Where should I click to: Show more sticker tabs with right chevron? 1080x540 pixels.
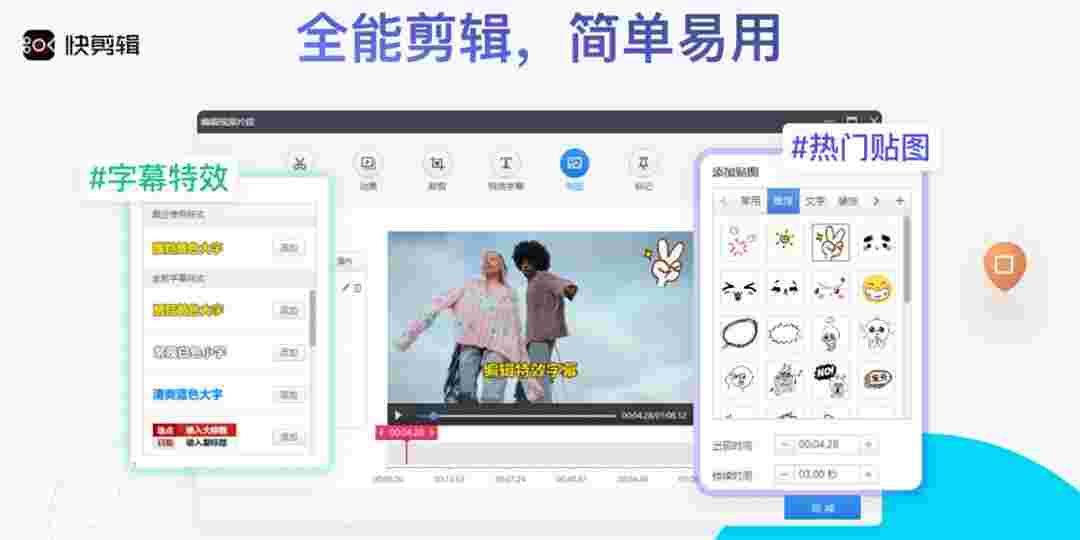point(876,201)
